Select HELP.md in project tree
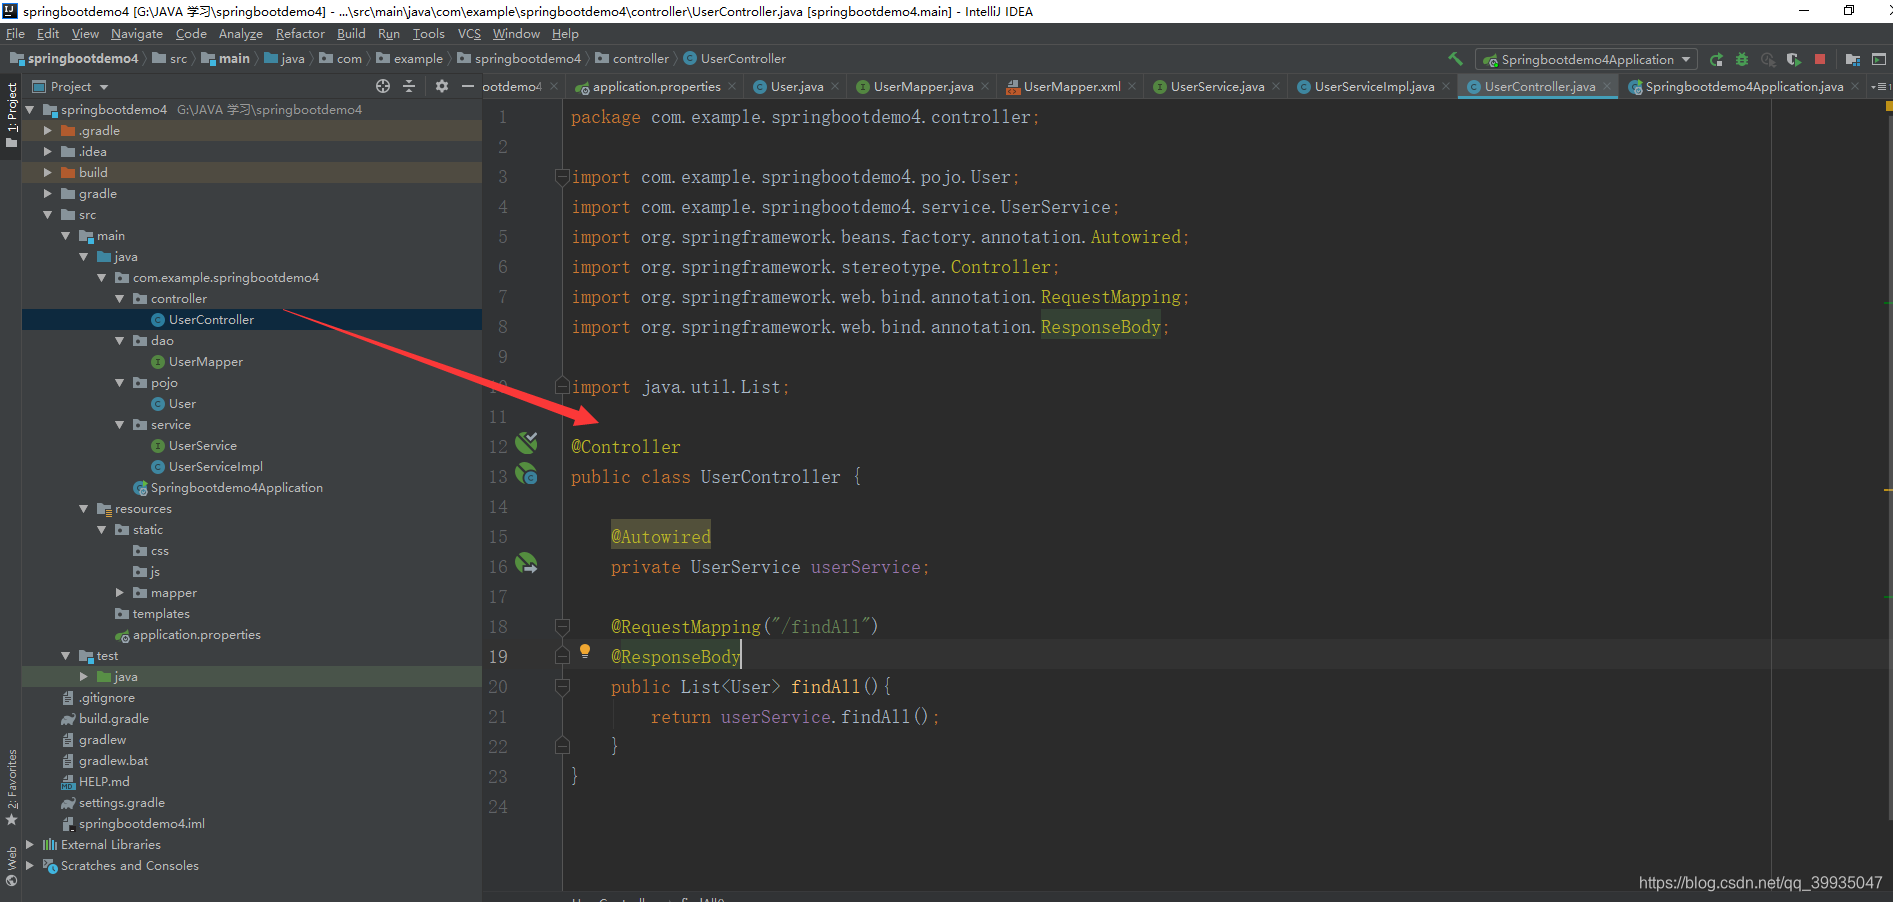 click(x=104, y=782)
